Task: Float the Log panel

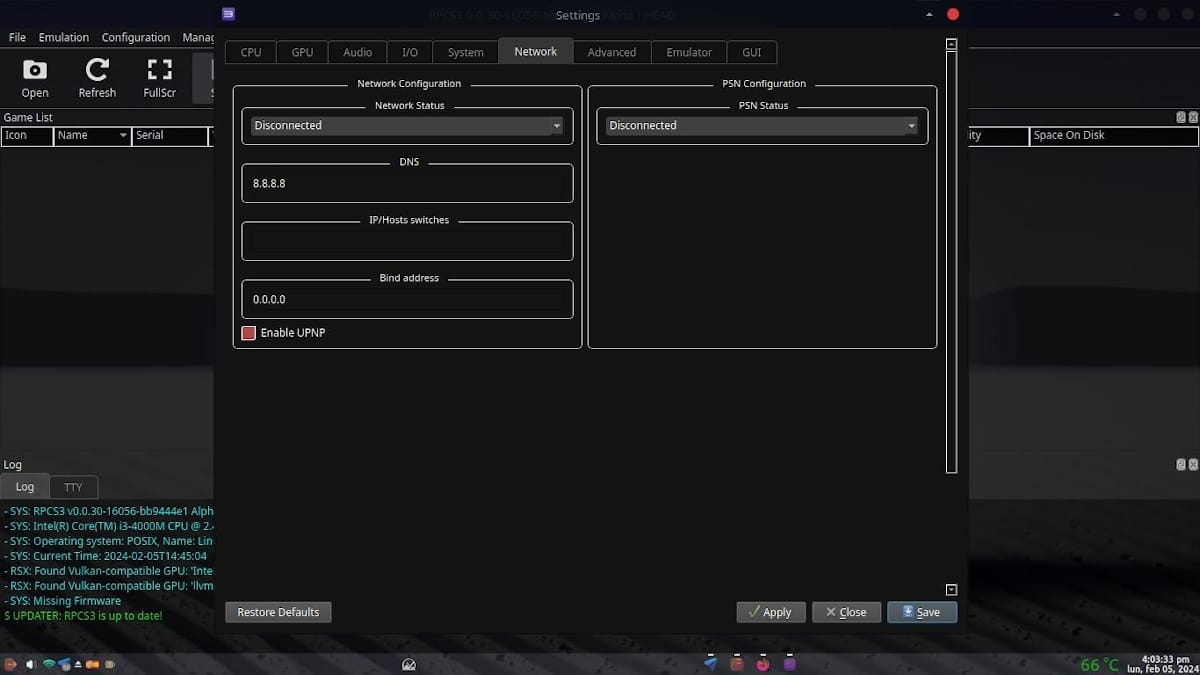Action: (1180, 464)
